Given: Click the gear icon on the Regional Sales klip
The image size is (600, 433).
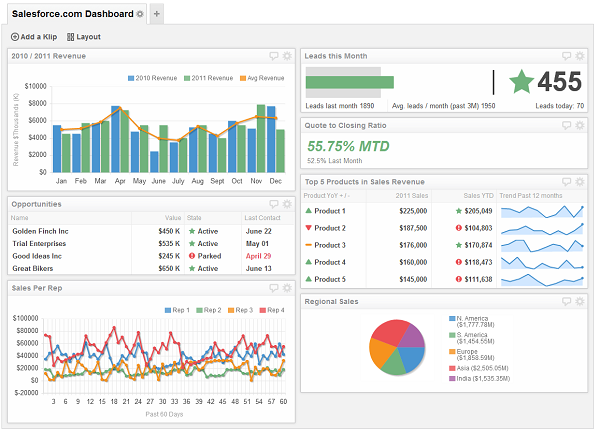Looking at the screenshot, I should tap(580, 301).
